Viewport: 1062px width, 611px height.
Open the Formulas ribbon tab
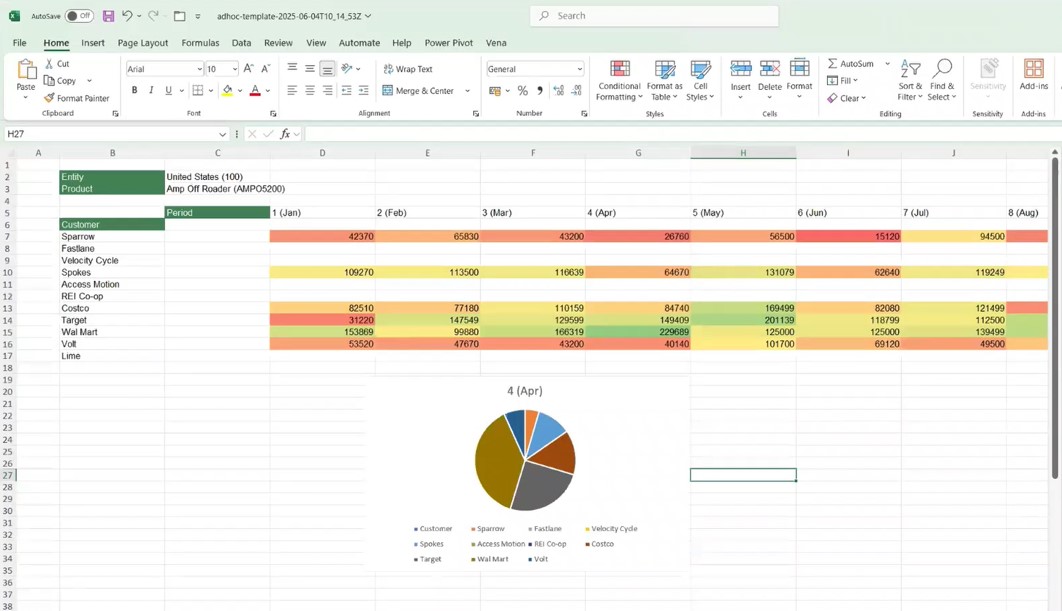coord(200,43)
